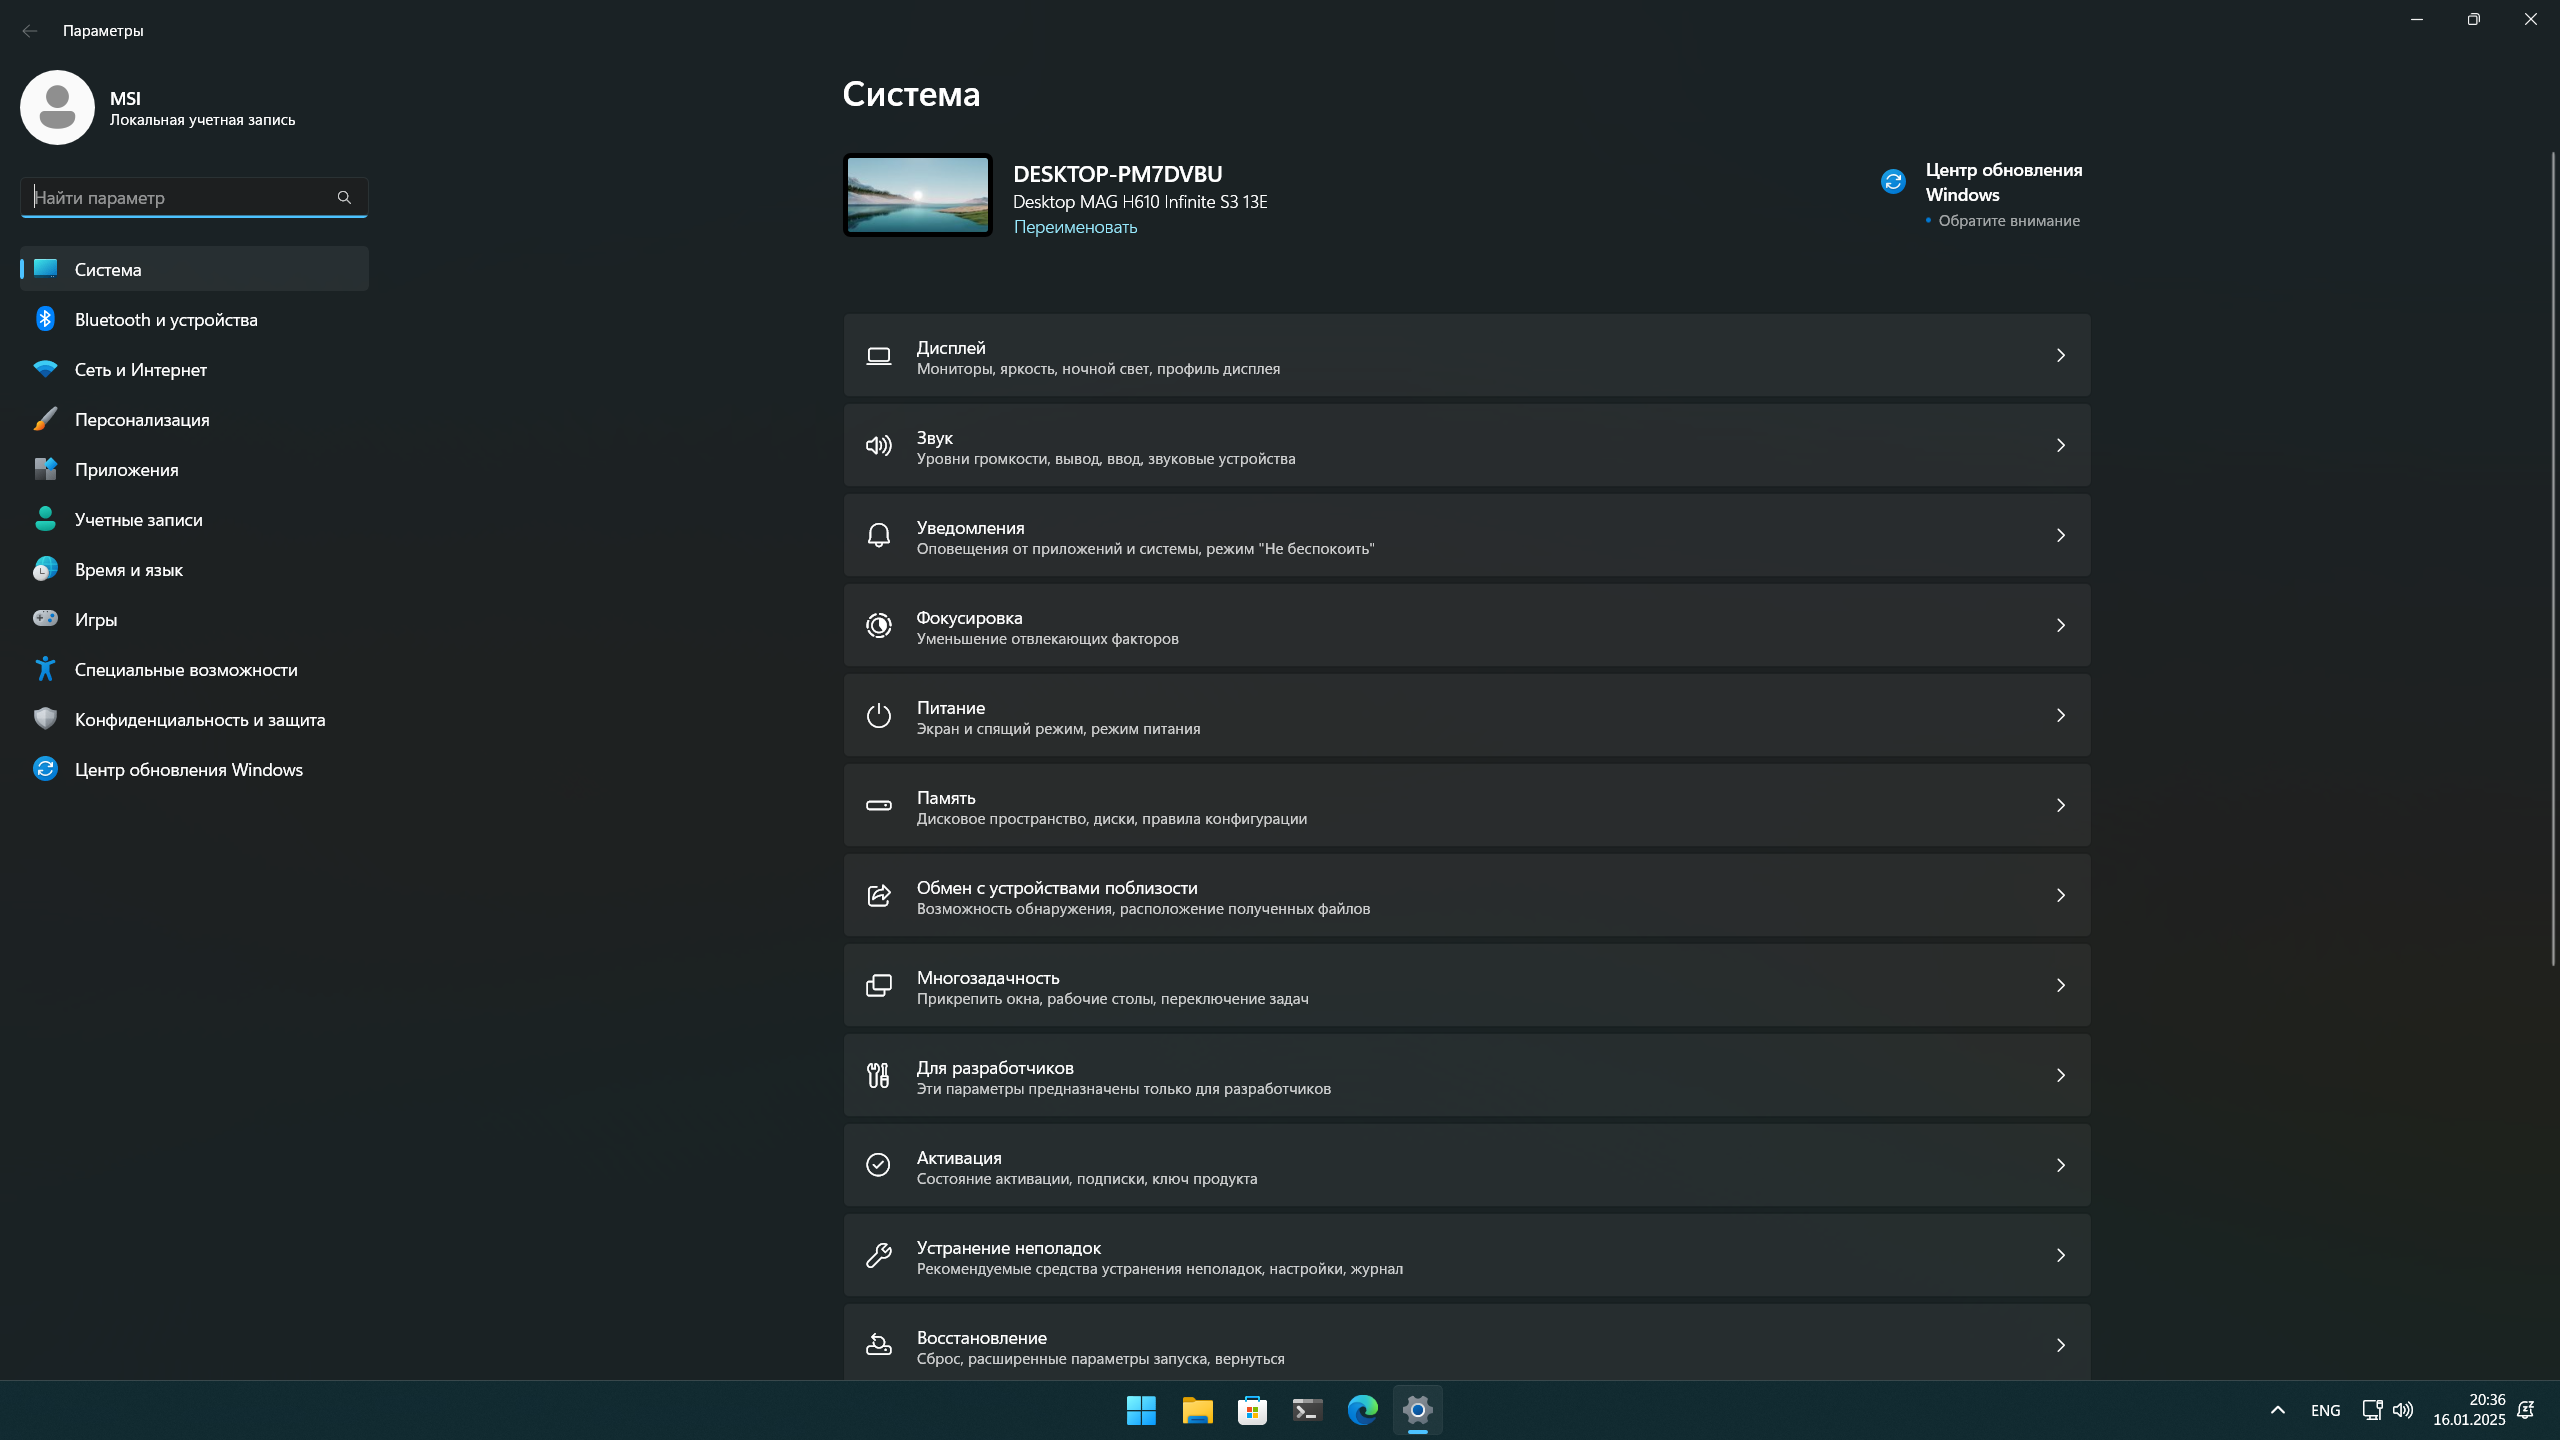Viewport: 2560px width, 1440px height.
Task: Open the Windows Start button
Action: pos(1141,1411)
